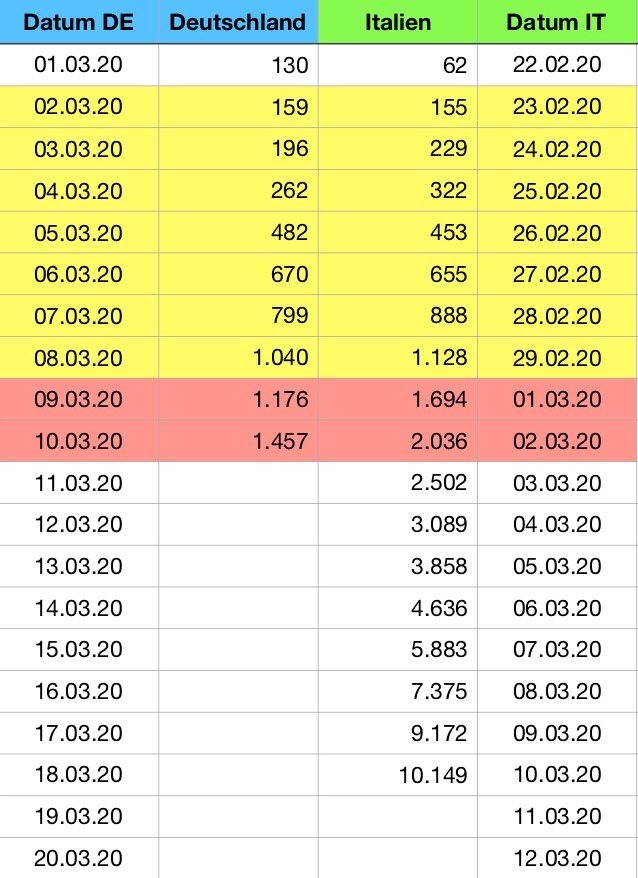Click the cell containing 130
The image size is (638, 878).
point(238,65)
